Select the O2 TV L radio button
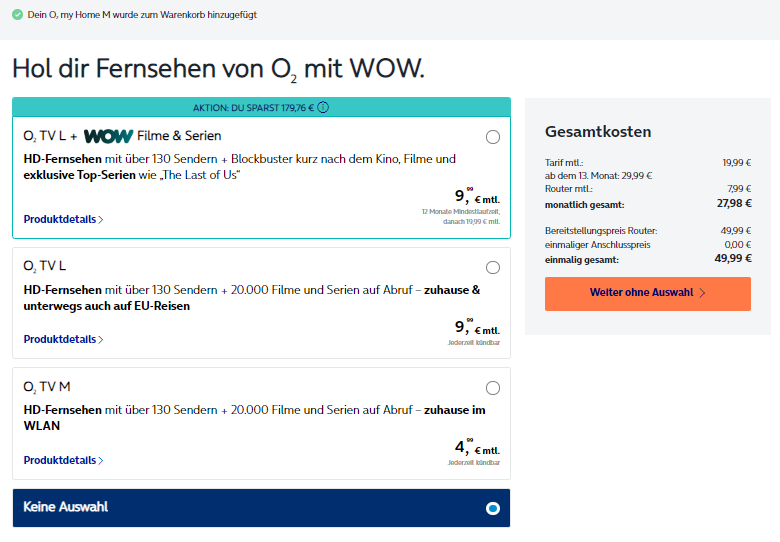Viewport: 780px width, 542px height. click(x=492, y=268)
